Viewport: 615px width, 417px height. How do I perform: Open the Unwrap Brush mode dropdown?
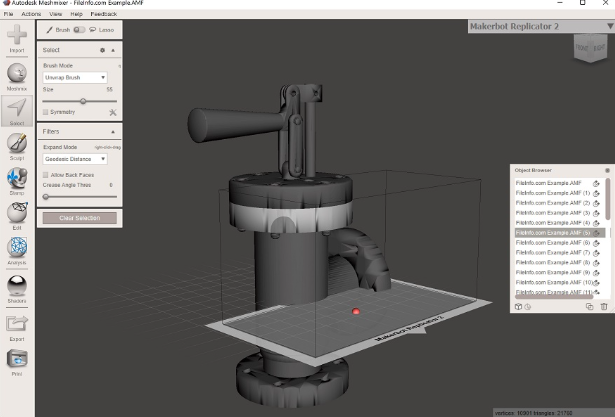pos(75,78)
